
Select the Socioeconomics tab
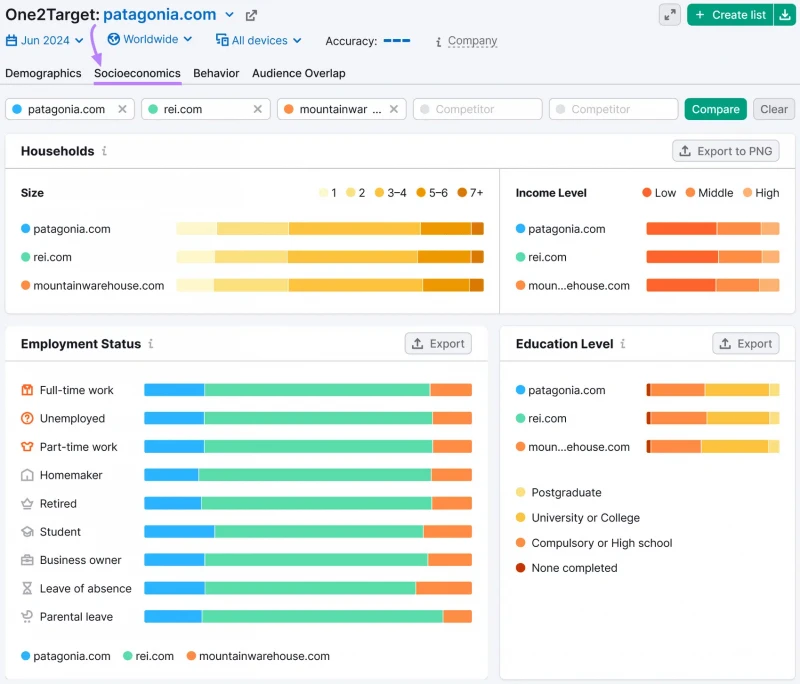pos(137,73)
